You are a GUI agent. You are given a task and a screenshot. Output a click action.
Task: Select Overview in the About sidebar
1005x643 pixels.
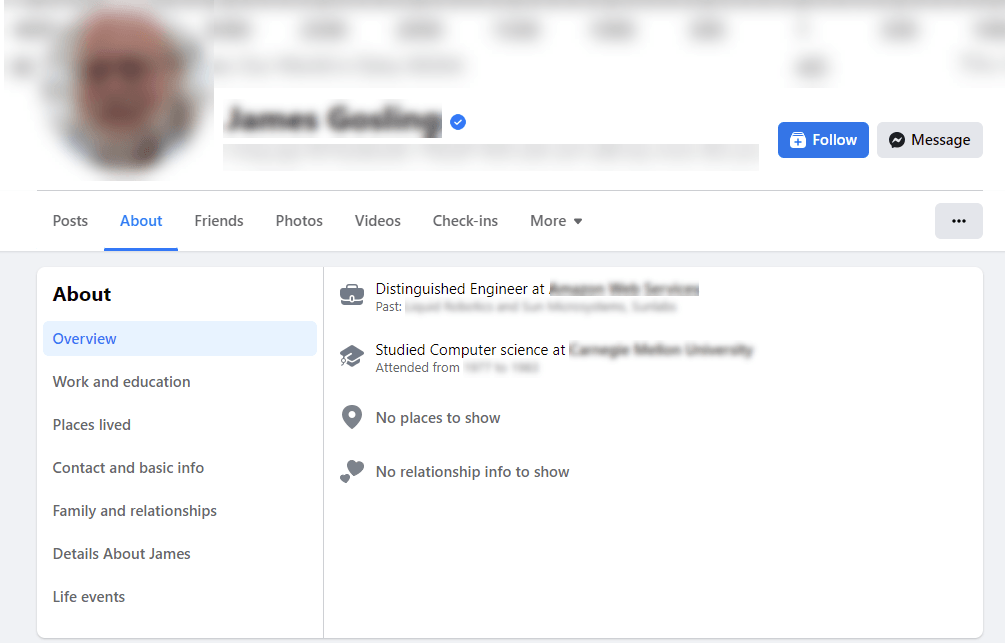tap(180, 338)
